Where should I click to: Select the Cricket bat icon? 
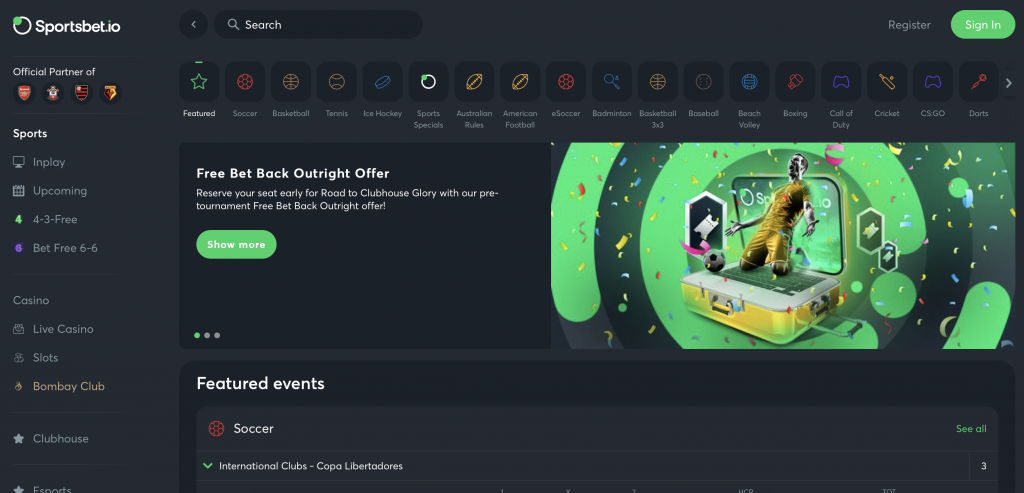pyautogui.click(x=887, y=82)
